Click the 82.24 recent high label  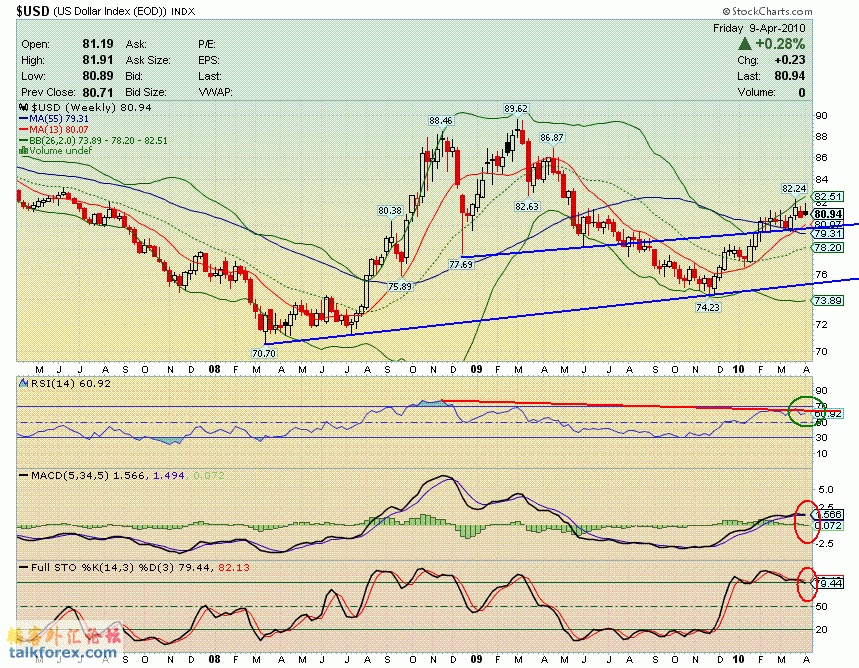pyautogui.click(x=794, y=189)
